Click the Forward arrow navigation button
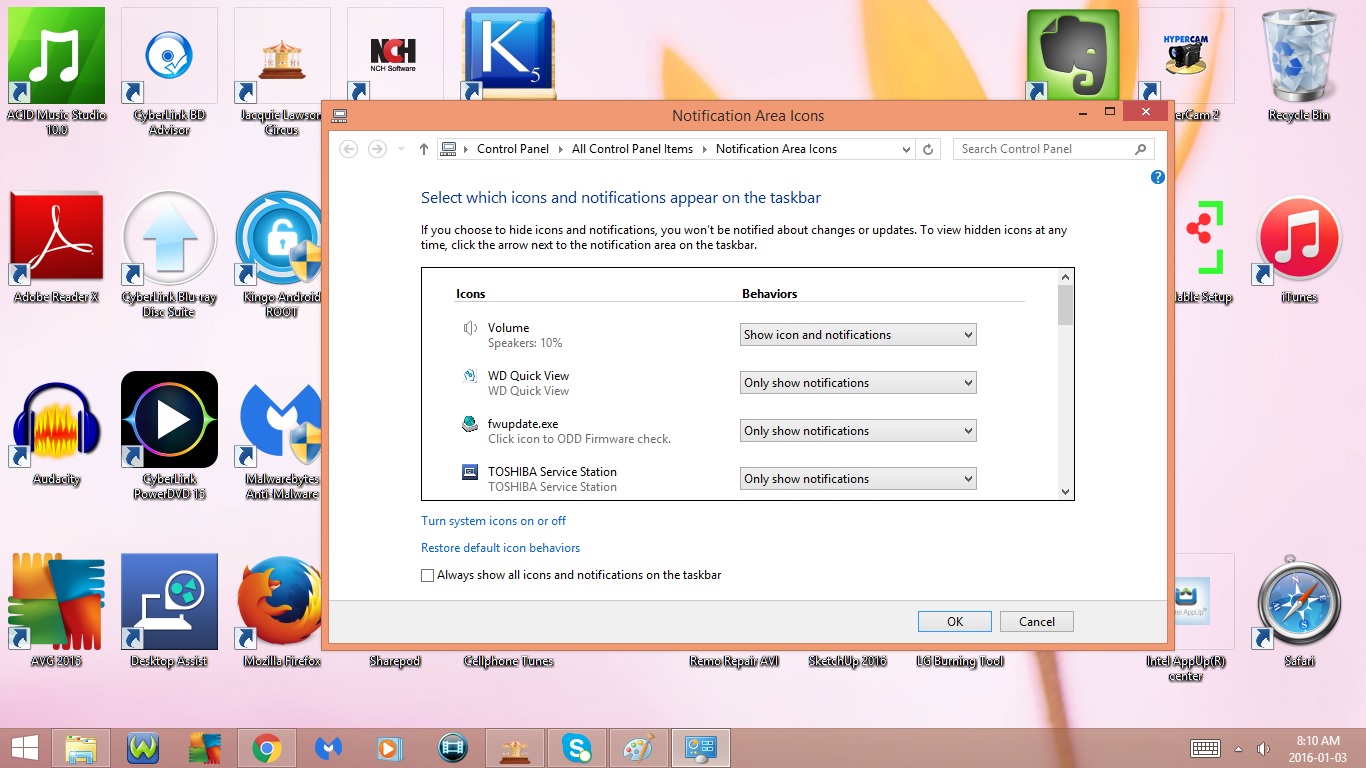1366x768 pixels. (377, 149)
